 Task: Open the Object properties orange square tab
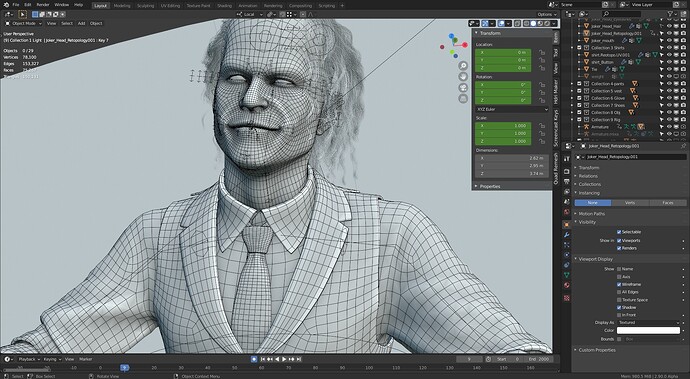pos(567,224)
